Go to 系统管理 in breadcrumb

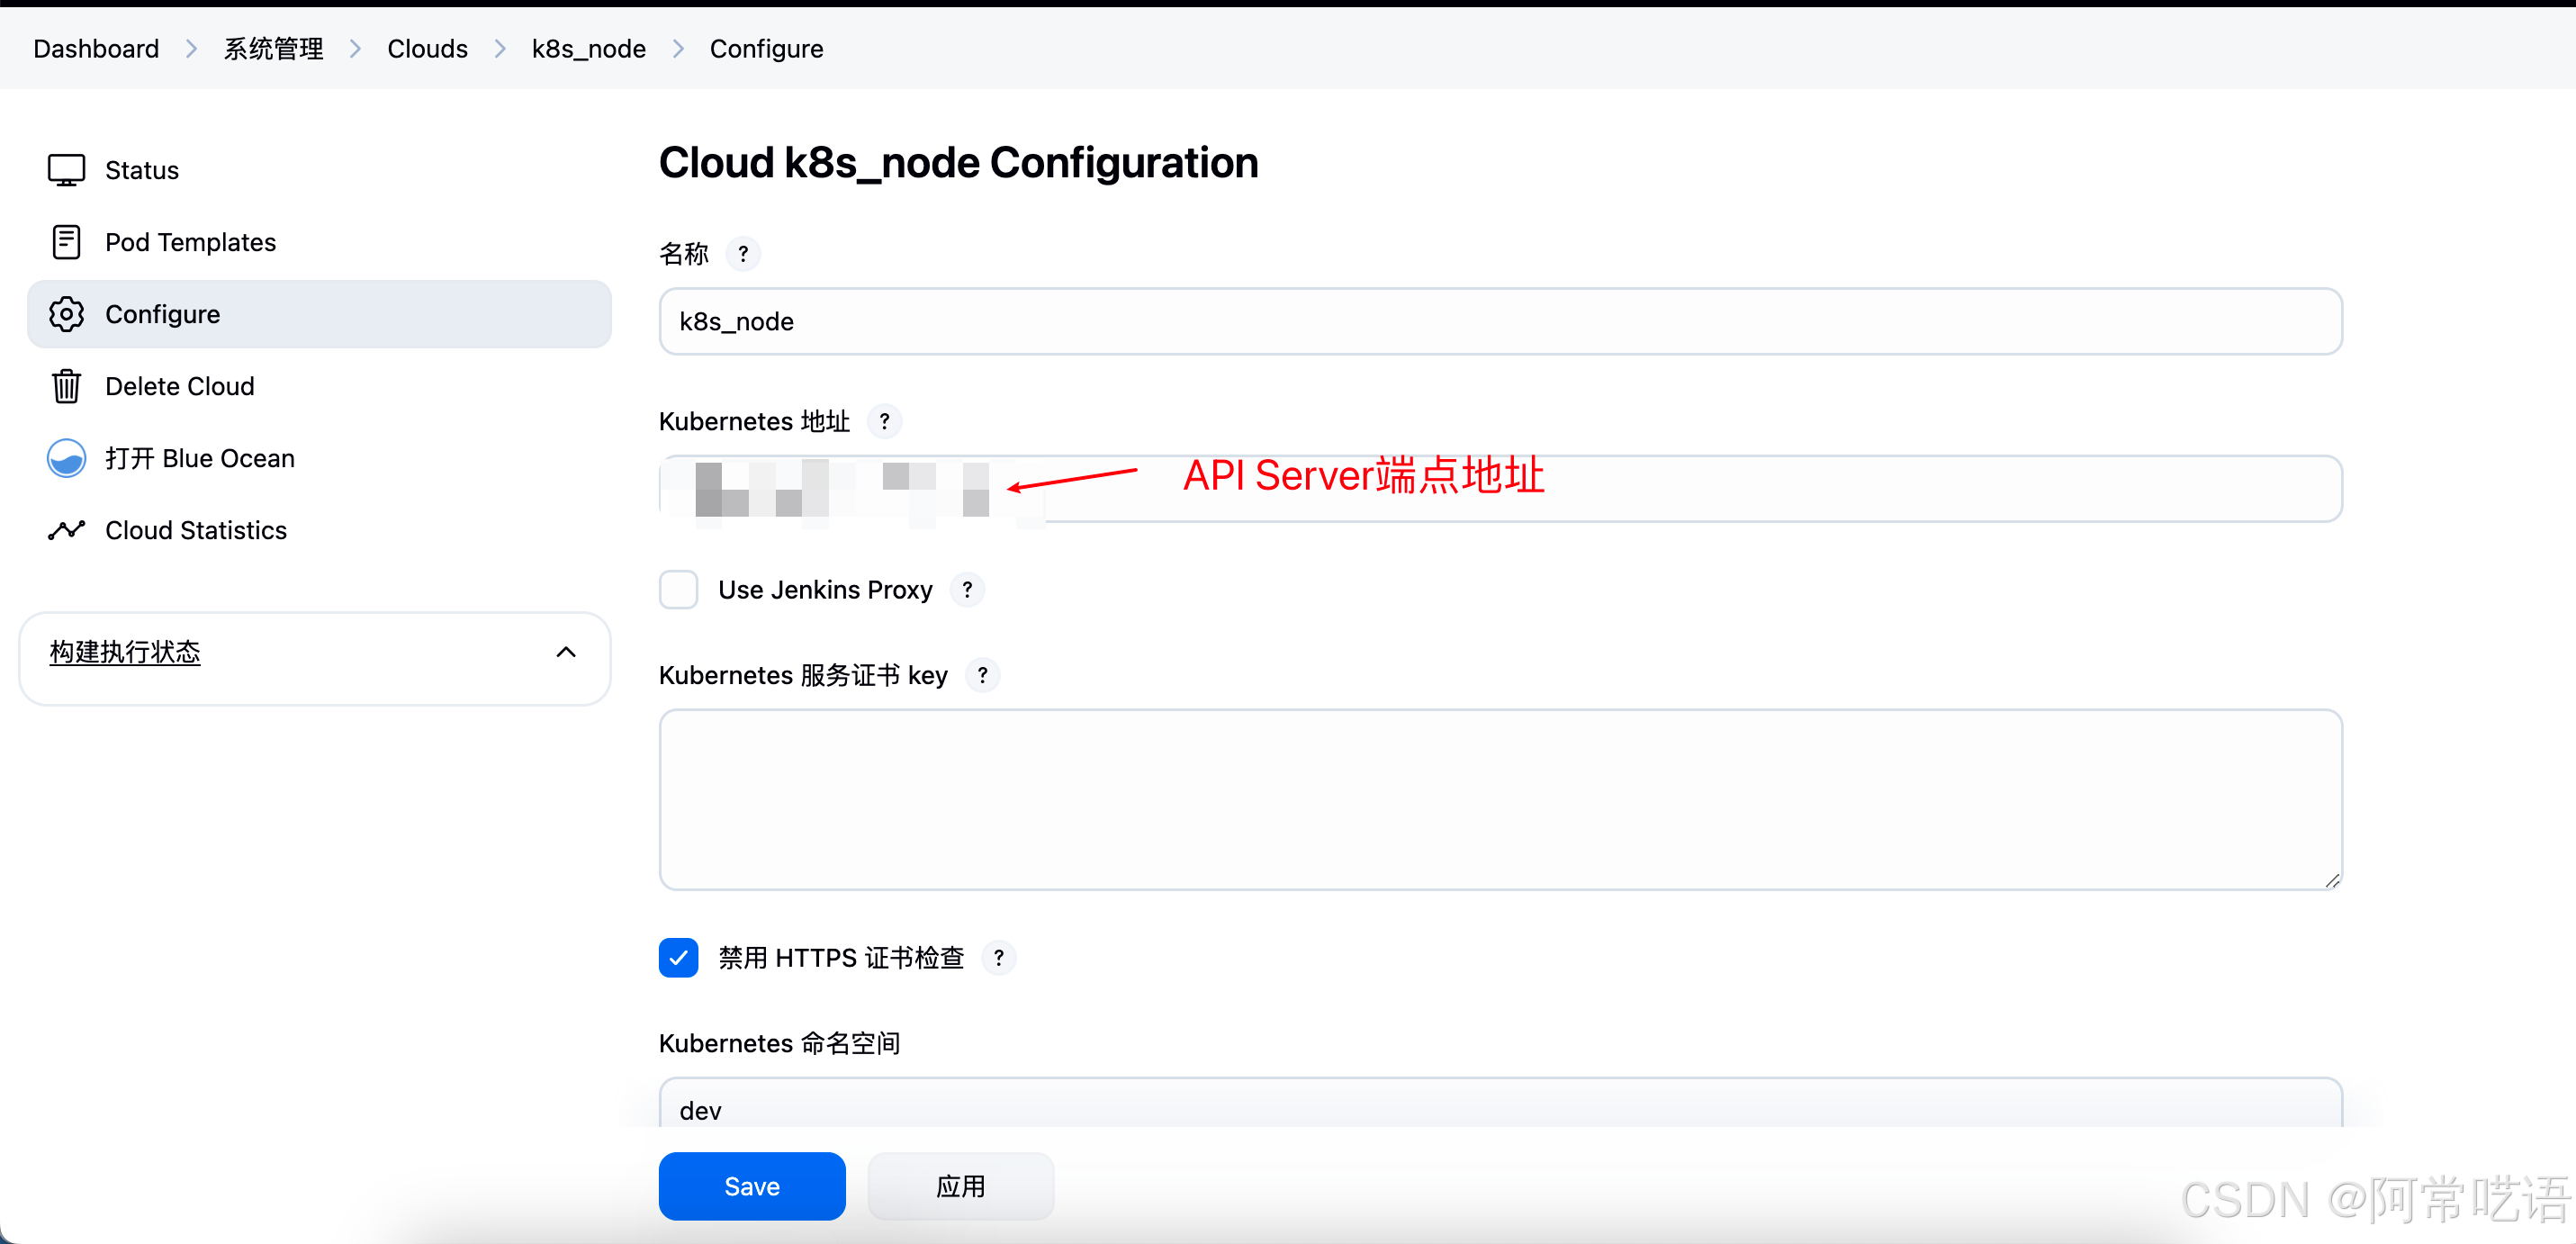(x=273, y=49)
